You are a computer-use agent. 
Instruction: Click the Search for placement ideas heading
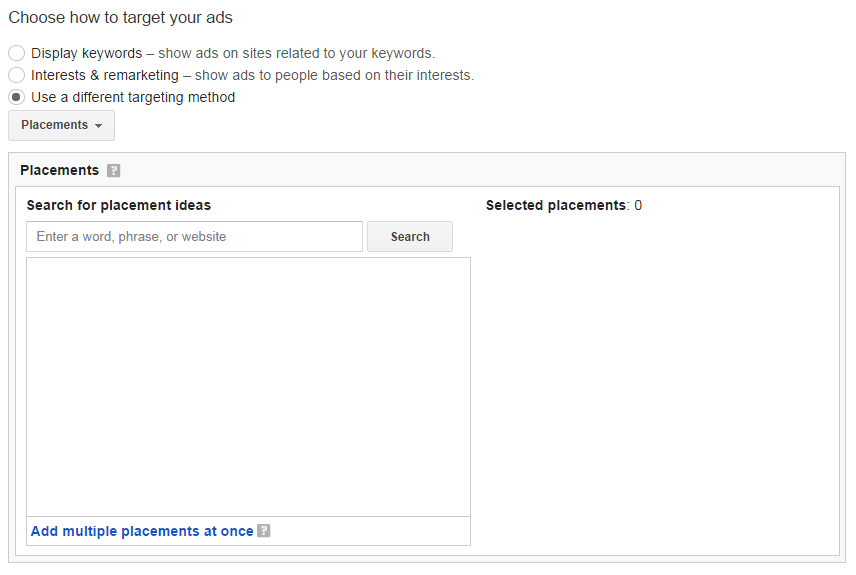tap(118, 205)
